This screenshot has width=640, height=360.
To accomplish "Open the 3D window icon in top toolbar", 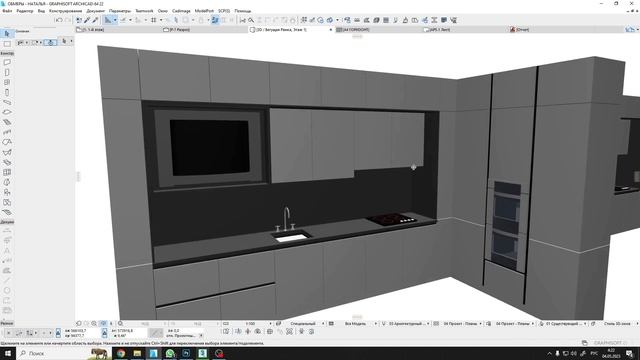I will pyautogui.click(x=330, y=20).
